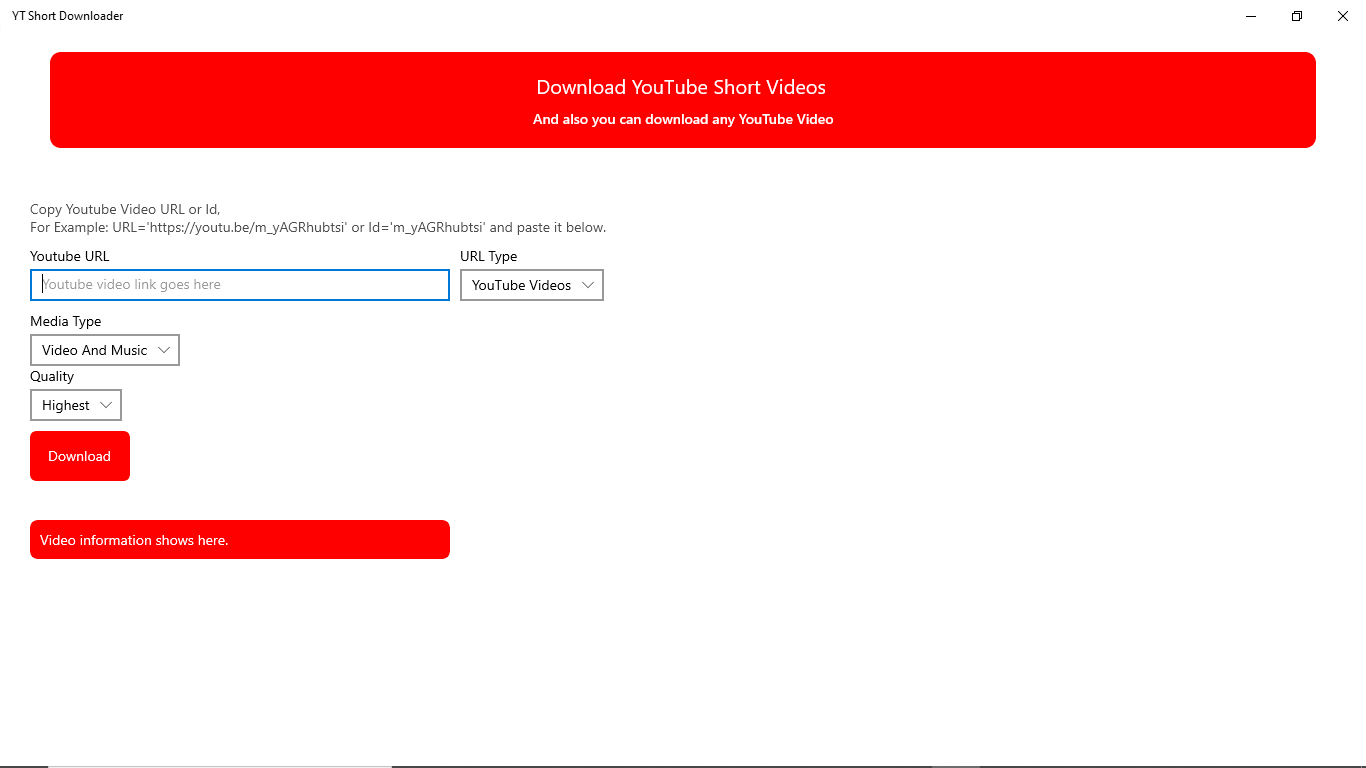Close the YT Short Downloader window
This screenshot has width=1366, height=768.
coord(1343,16)
